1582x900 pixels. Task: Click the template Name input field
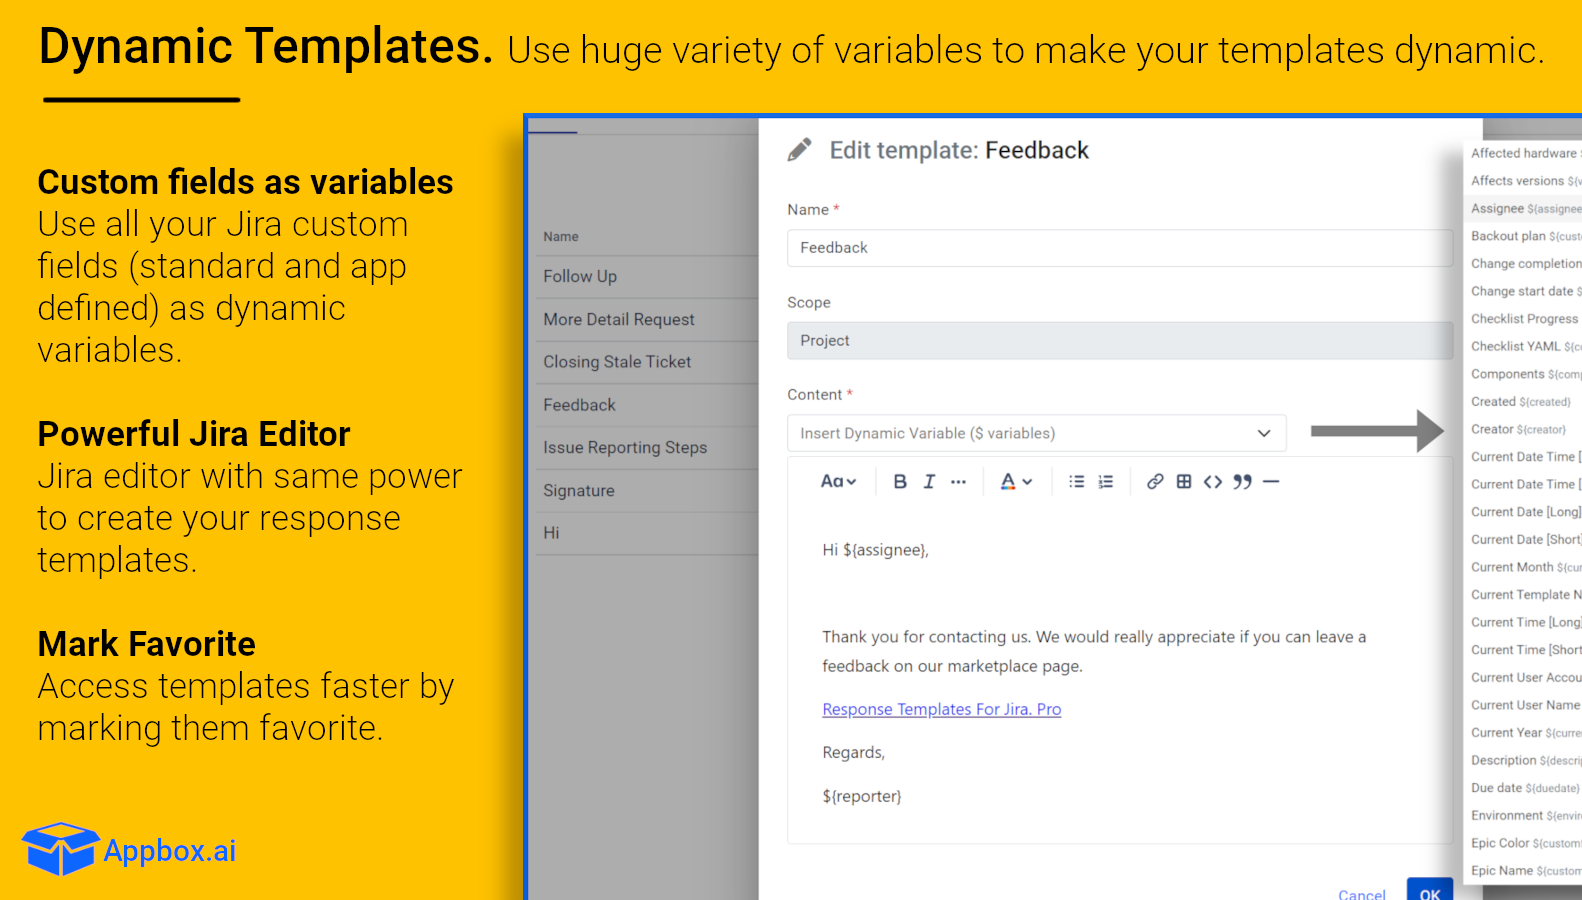tap(1119, 248)
